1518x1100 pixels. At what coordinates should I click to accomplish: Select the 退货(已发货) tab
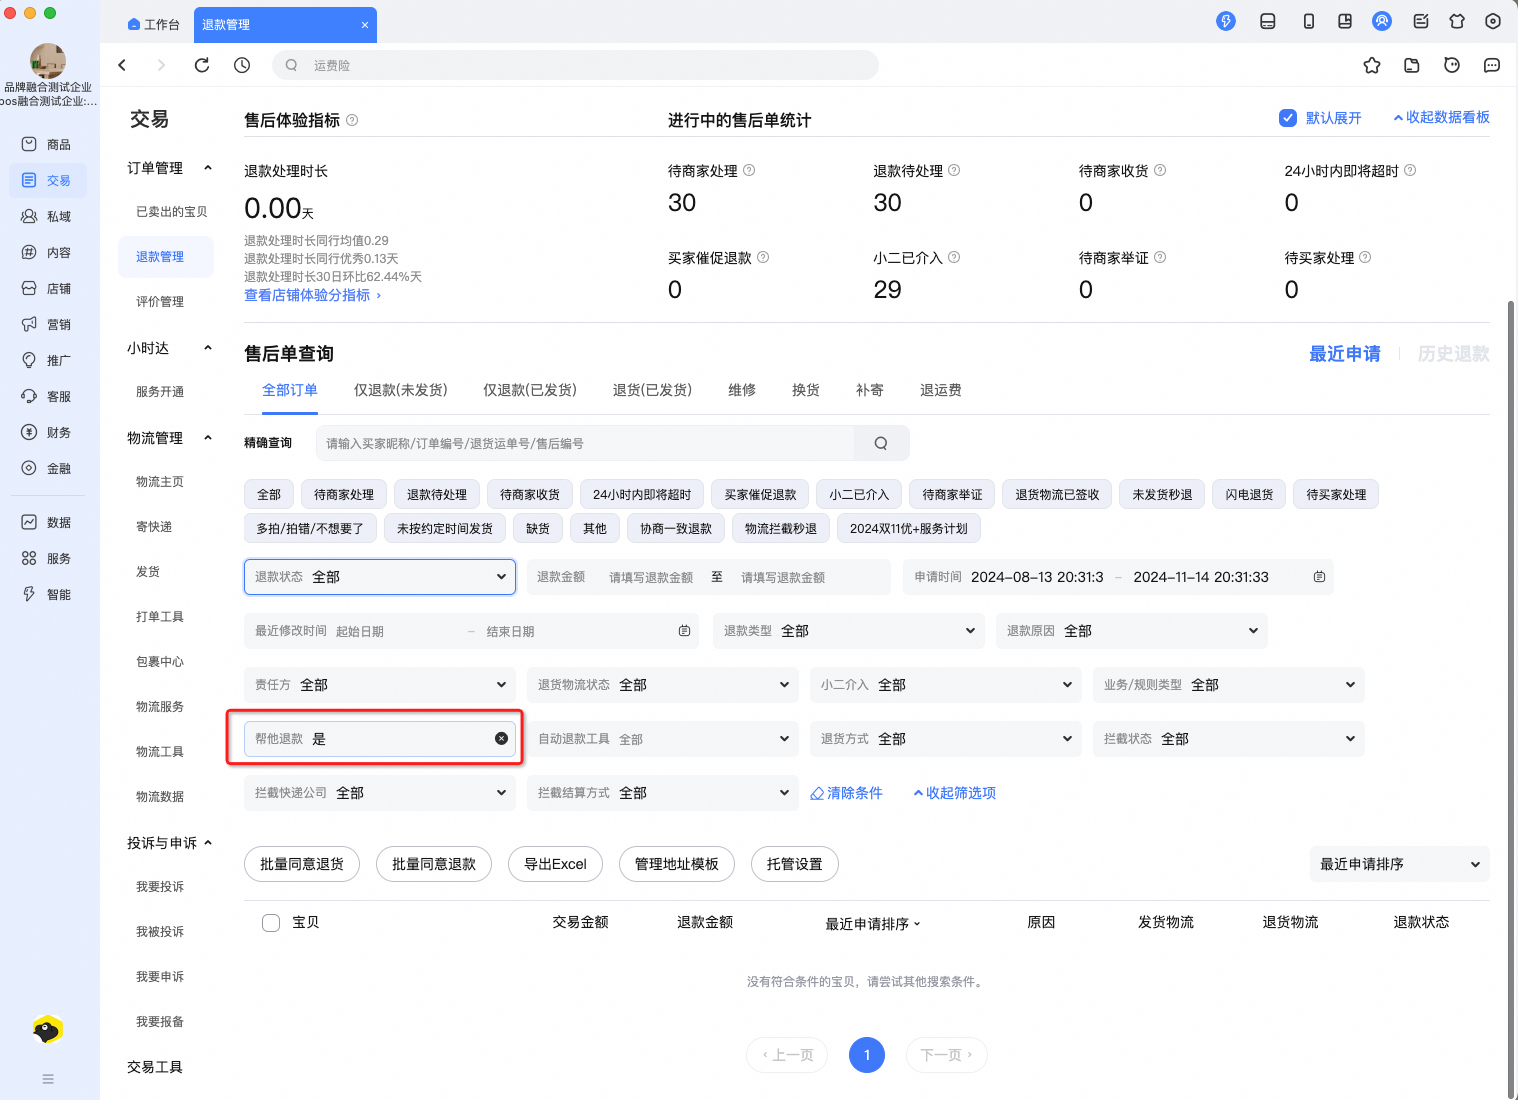point(651,390)
